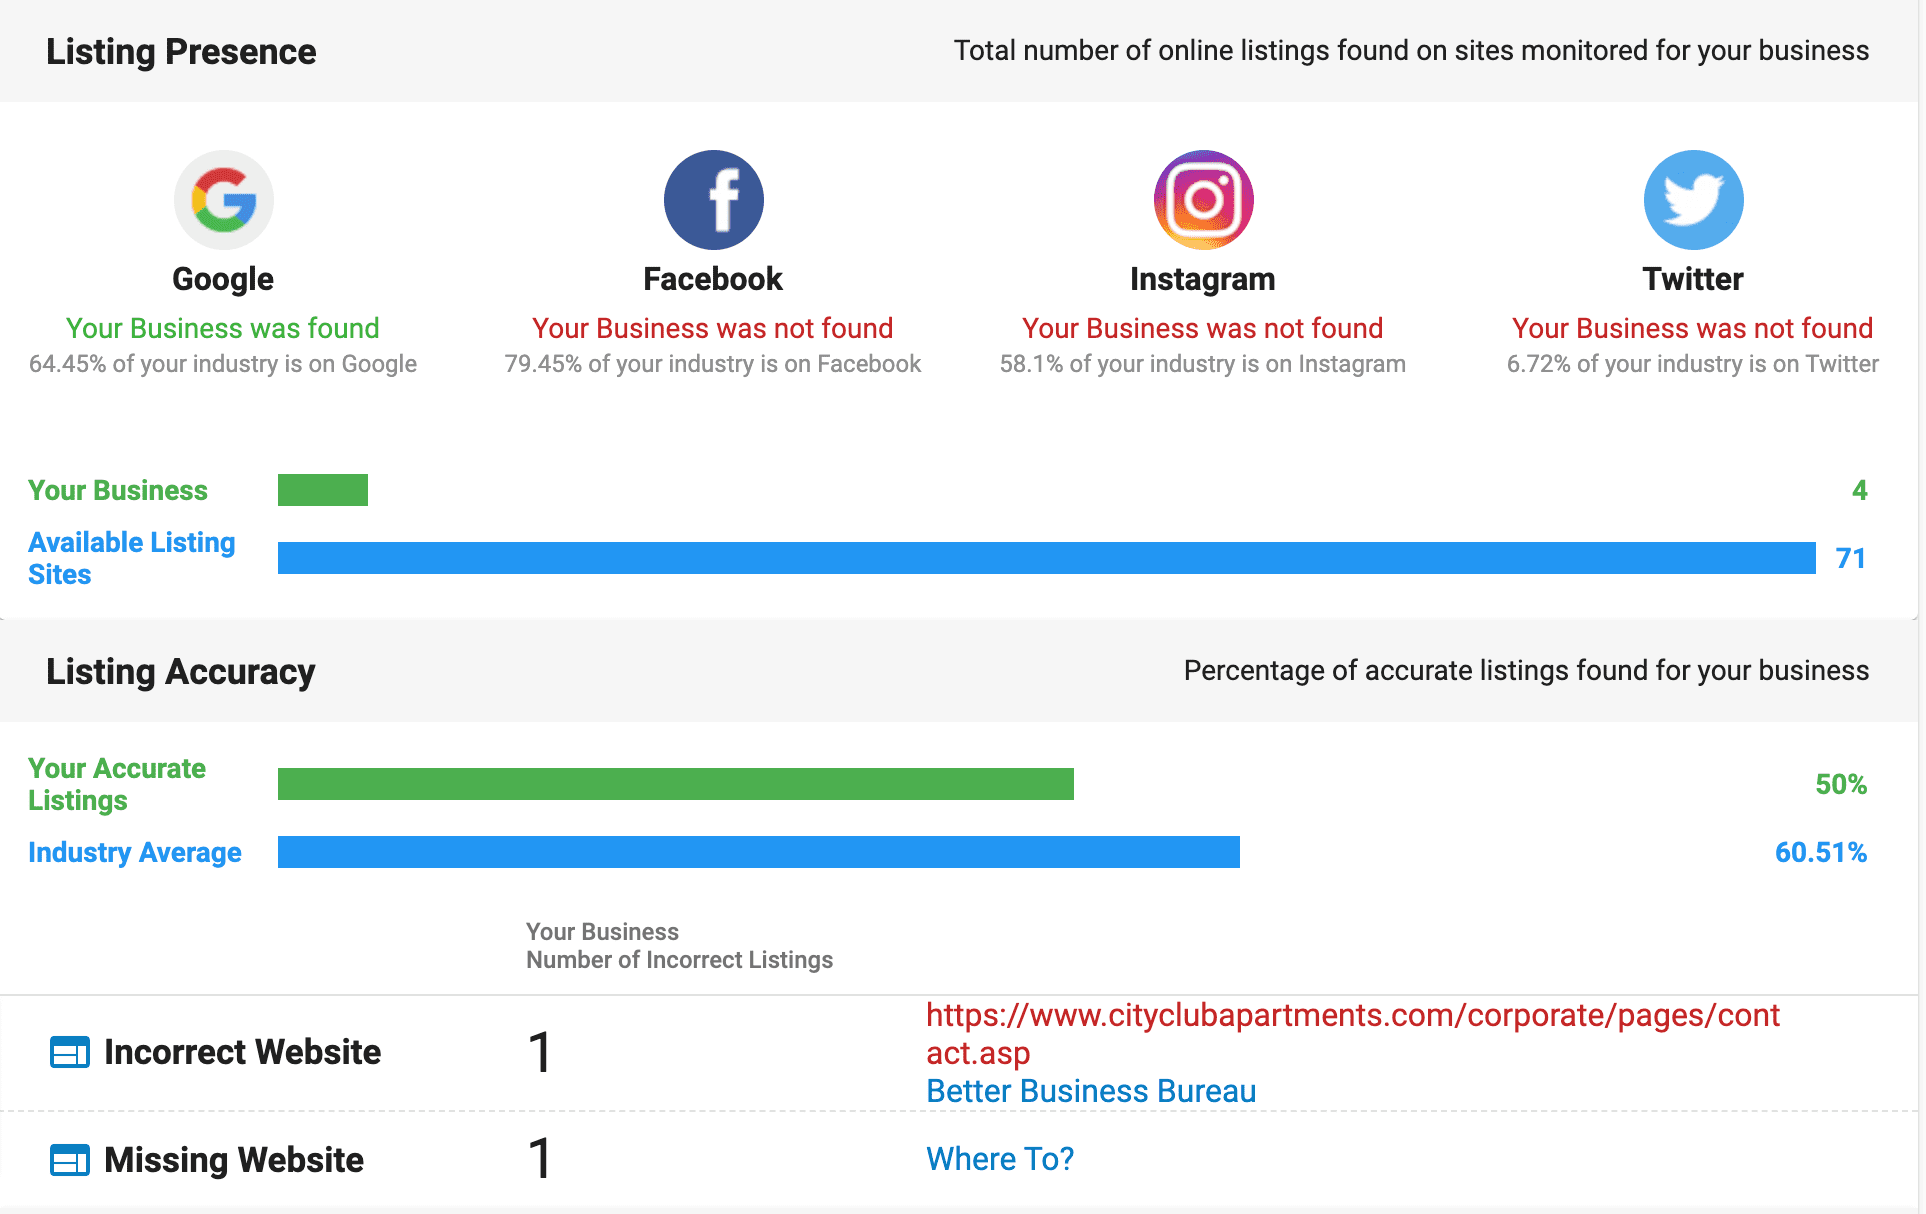Image resolution: width=1926 pixels, height=1214 pixels.
Task: Select the Listing Presence section heading
Action: [181, 52]
